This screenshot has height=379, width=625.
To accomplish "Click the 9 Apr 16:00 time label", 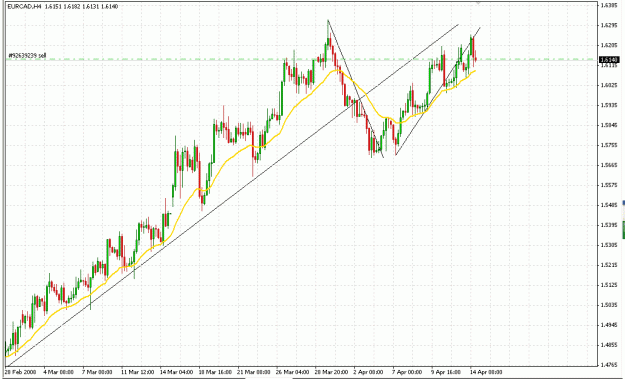I will click(446, 372).
